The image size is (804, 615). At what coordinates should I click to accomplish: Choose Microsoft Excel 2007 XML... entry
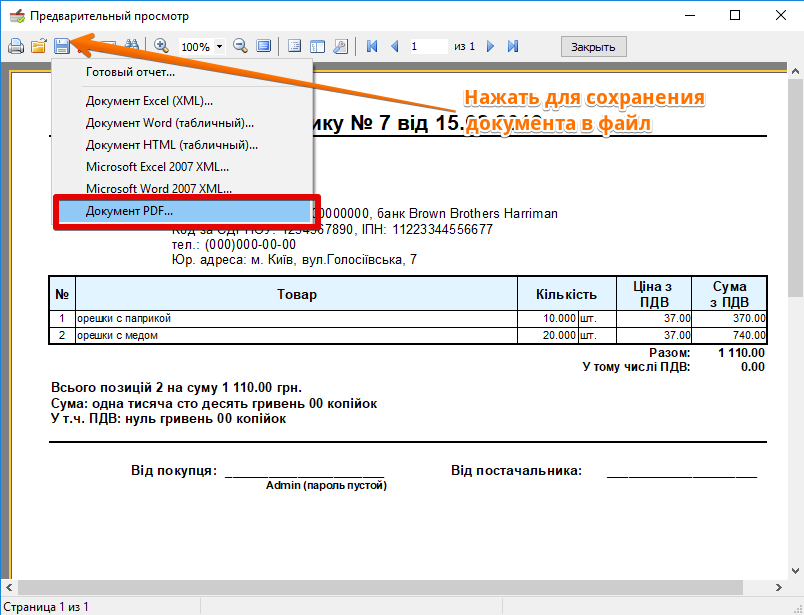point(182,167)
